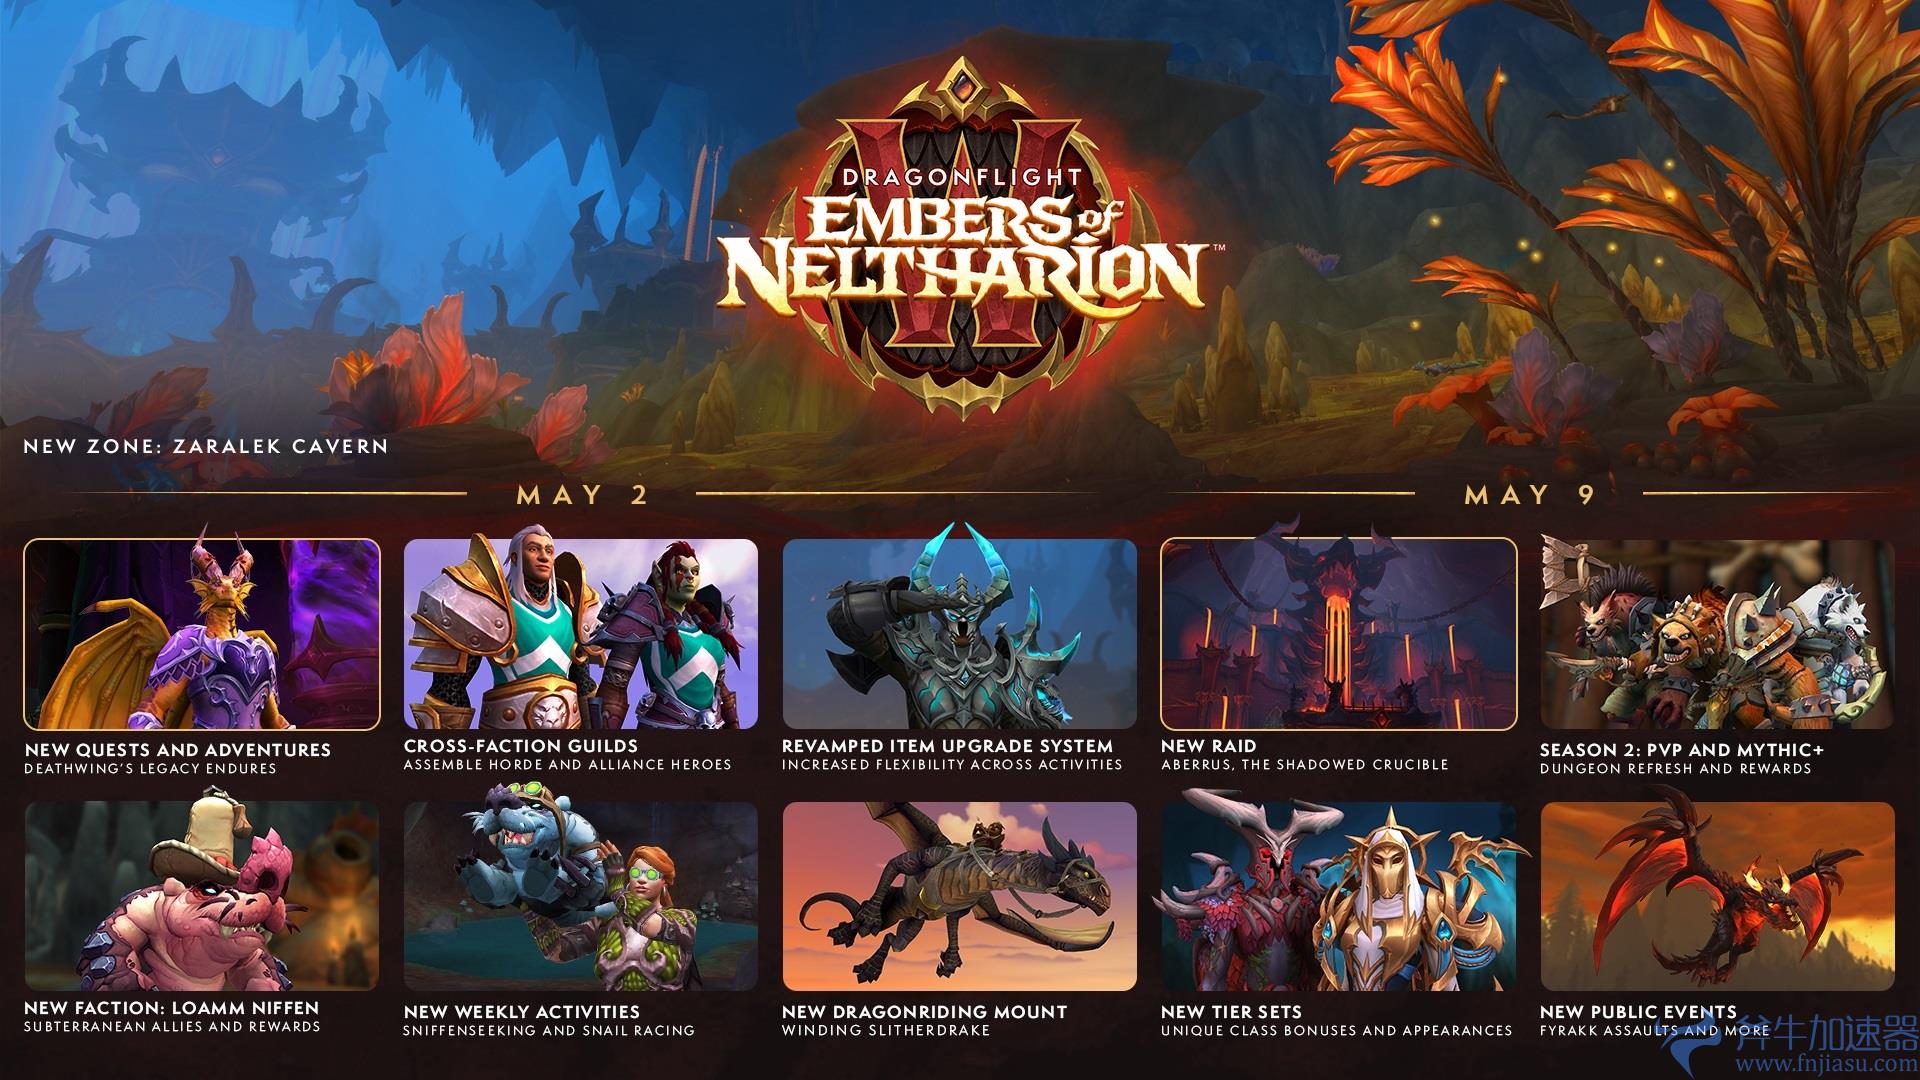Click the Cross-Faction Guilds title text

point(521,746)
